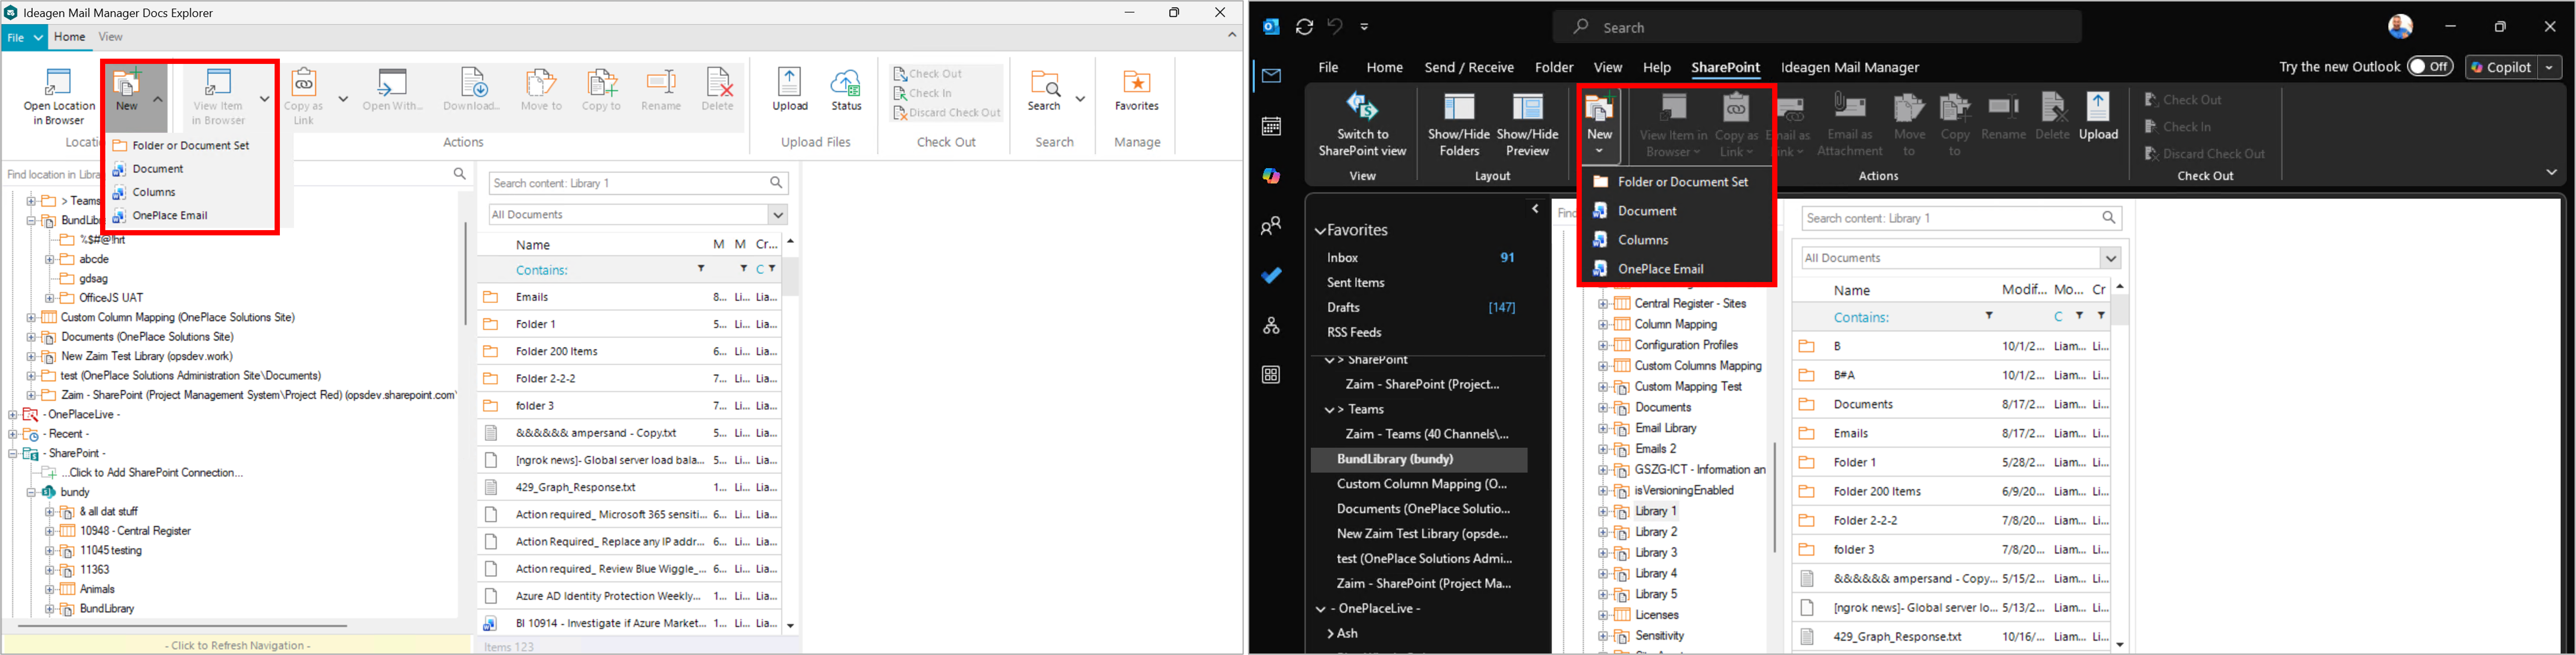Click Switch to SharePoint view in Outlook
This screenshot has height=655, width=2576.
pos(1362,124)
